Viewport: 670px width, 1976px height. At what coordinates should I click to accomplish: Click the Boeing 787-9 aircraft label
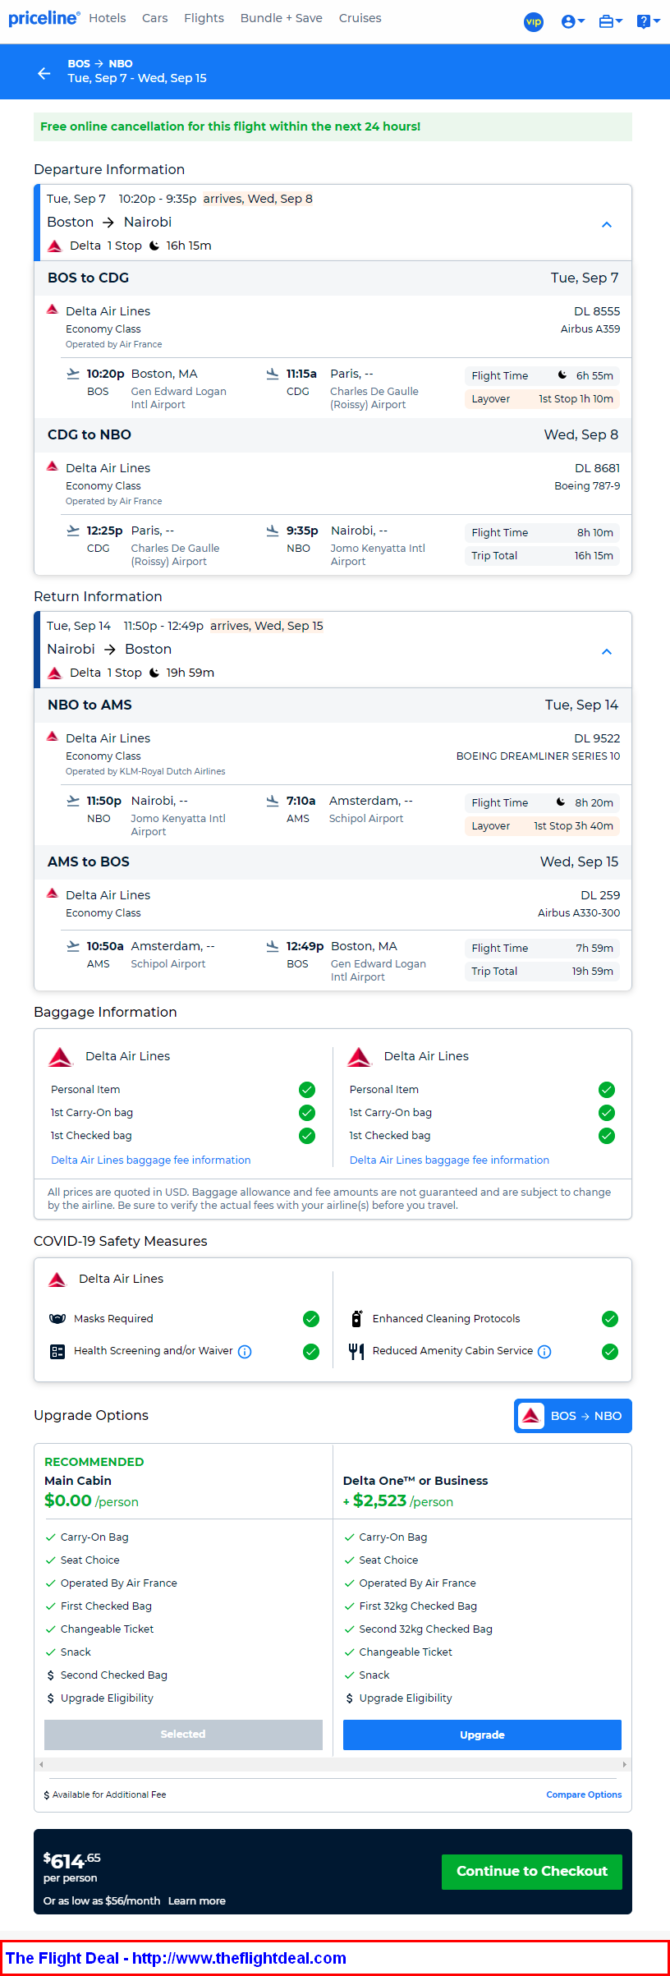tap(587, 486)
